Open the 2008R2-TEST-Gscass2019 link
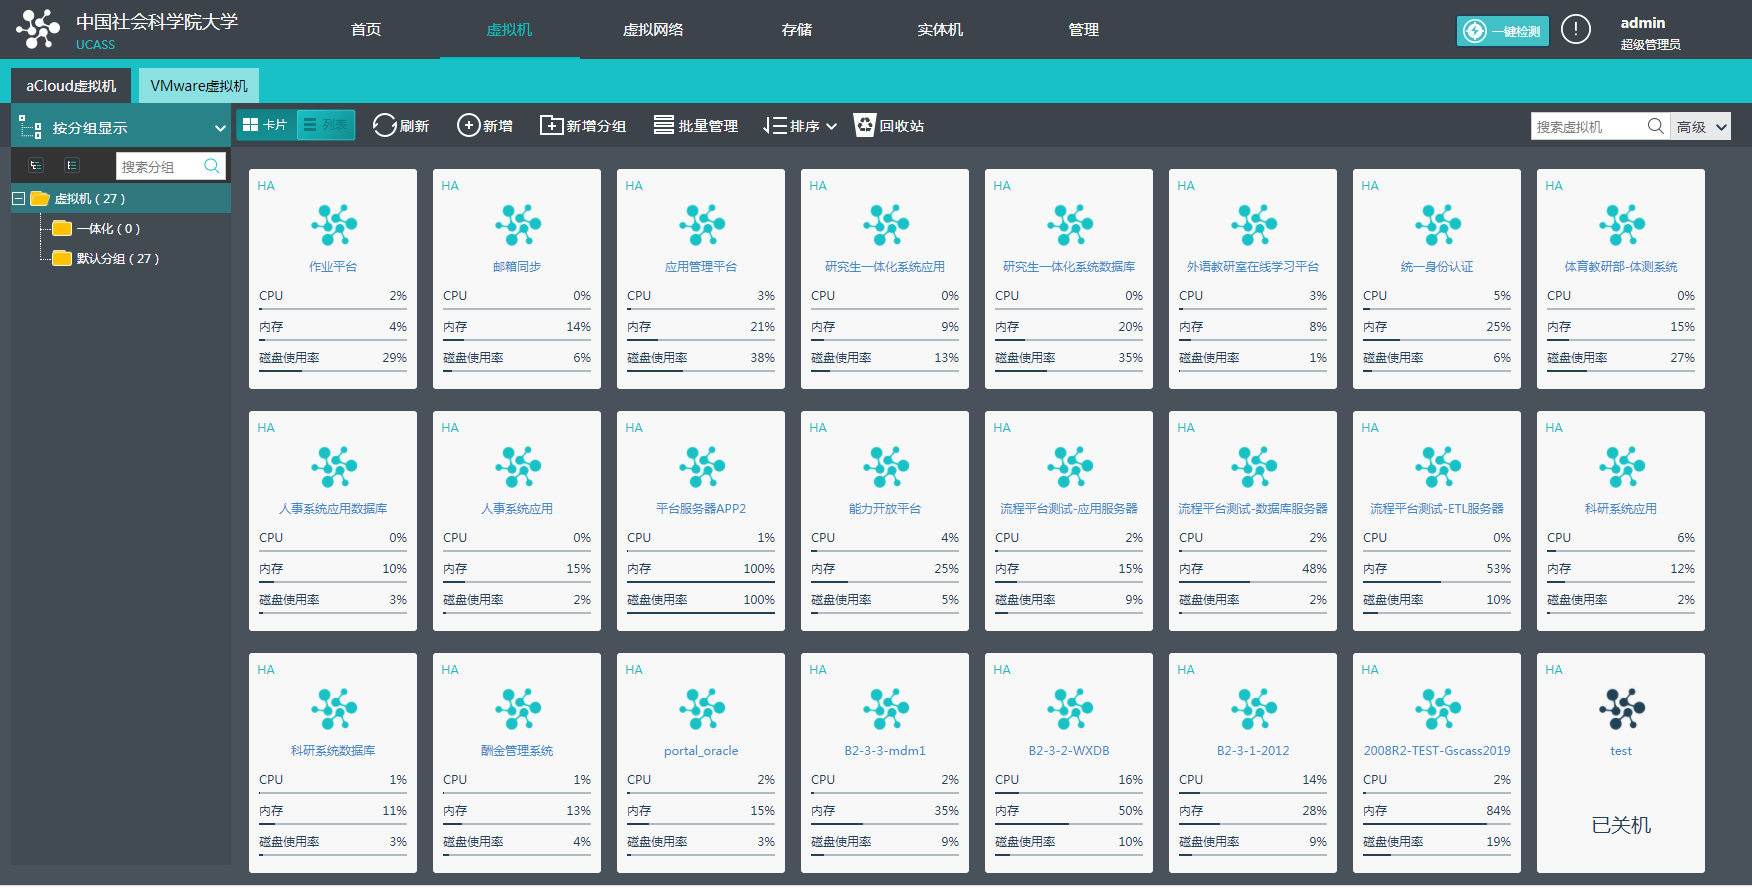 click(x=1437, y=751)
